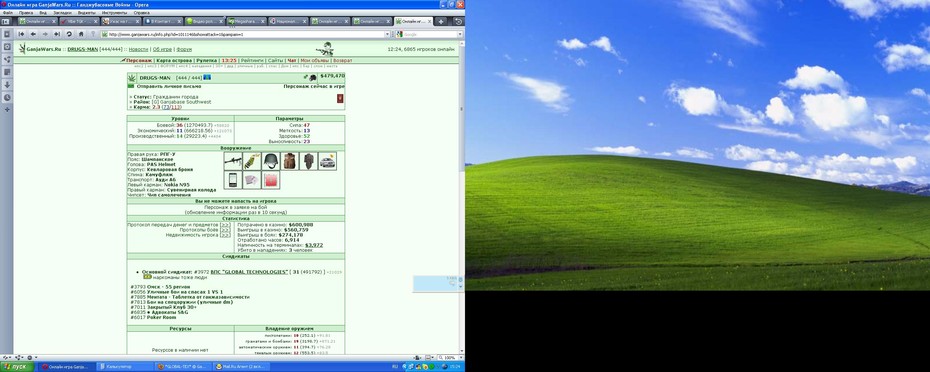
Task: Click the Opera forward arrow button
Action: 45,34
